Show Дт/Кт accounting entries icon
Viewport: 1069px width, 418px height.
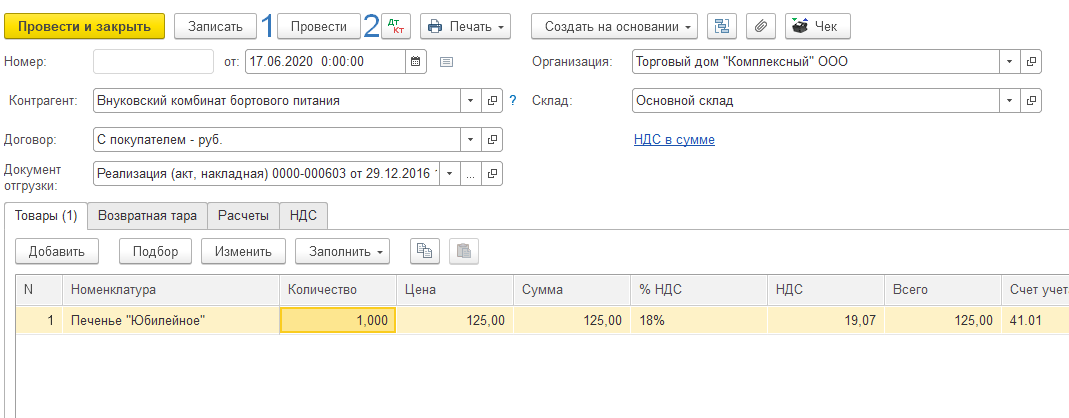coord(395,27)
